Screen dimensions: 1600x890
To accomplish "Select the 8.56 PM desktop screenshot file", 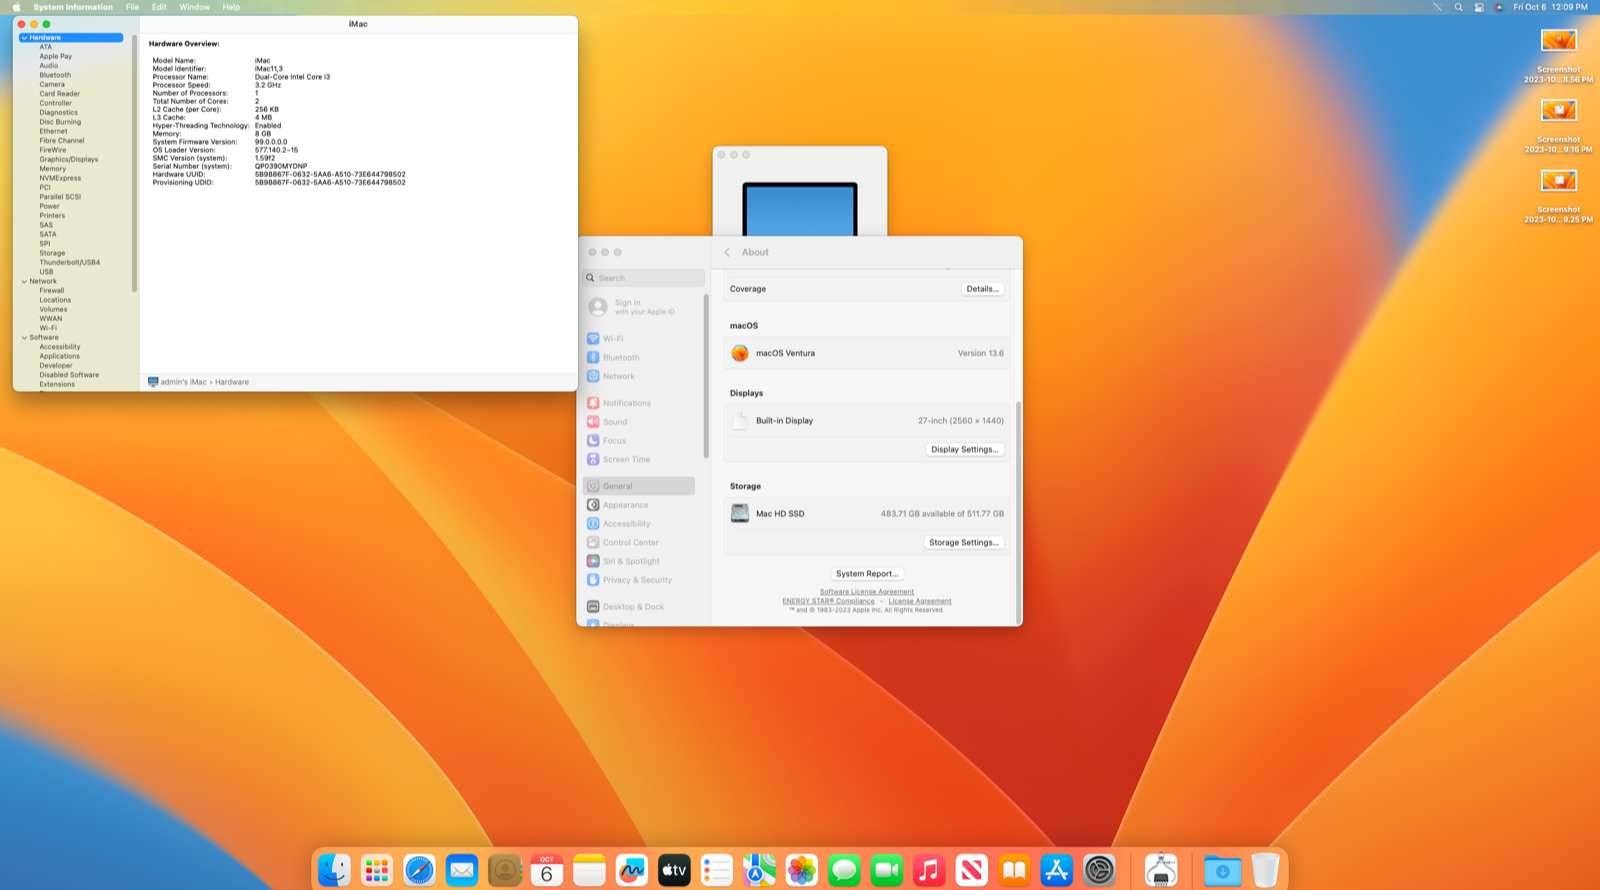I will [1559, 56].
